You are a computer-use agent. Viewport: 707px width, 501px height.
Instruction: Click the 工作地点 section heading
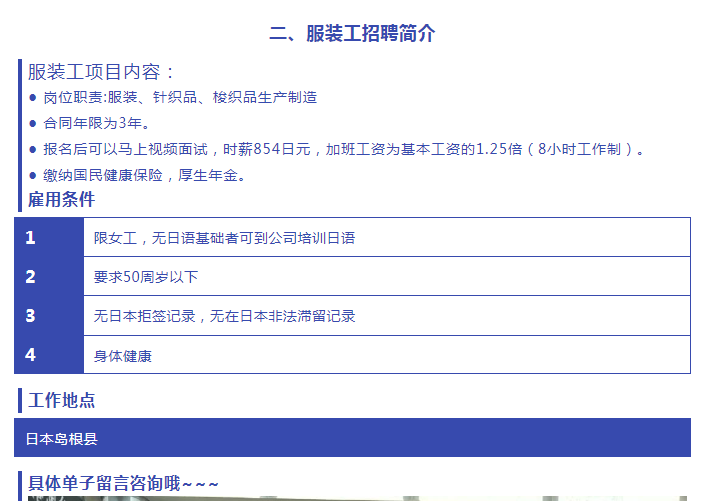pyautogui.click(x=61, y=401)
